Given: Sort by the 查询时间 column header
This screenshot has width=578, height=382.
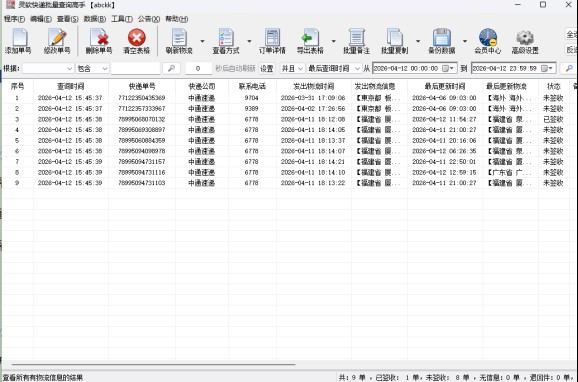Looking at the screenshot, I should (x=71, y=86).
